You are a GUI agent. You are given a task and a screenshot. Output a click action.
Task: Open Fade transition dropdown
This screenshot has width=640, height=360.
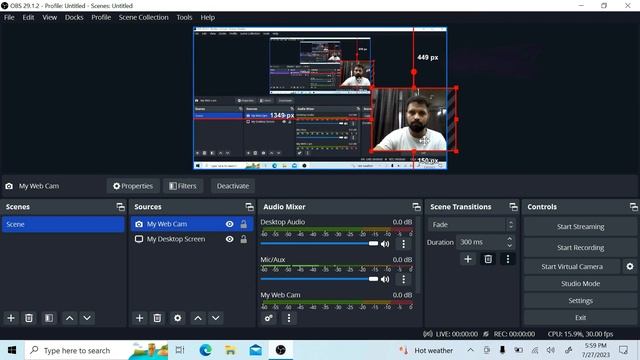coord(471,224)
